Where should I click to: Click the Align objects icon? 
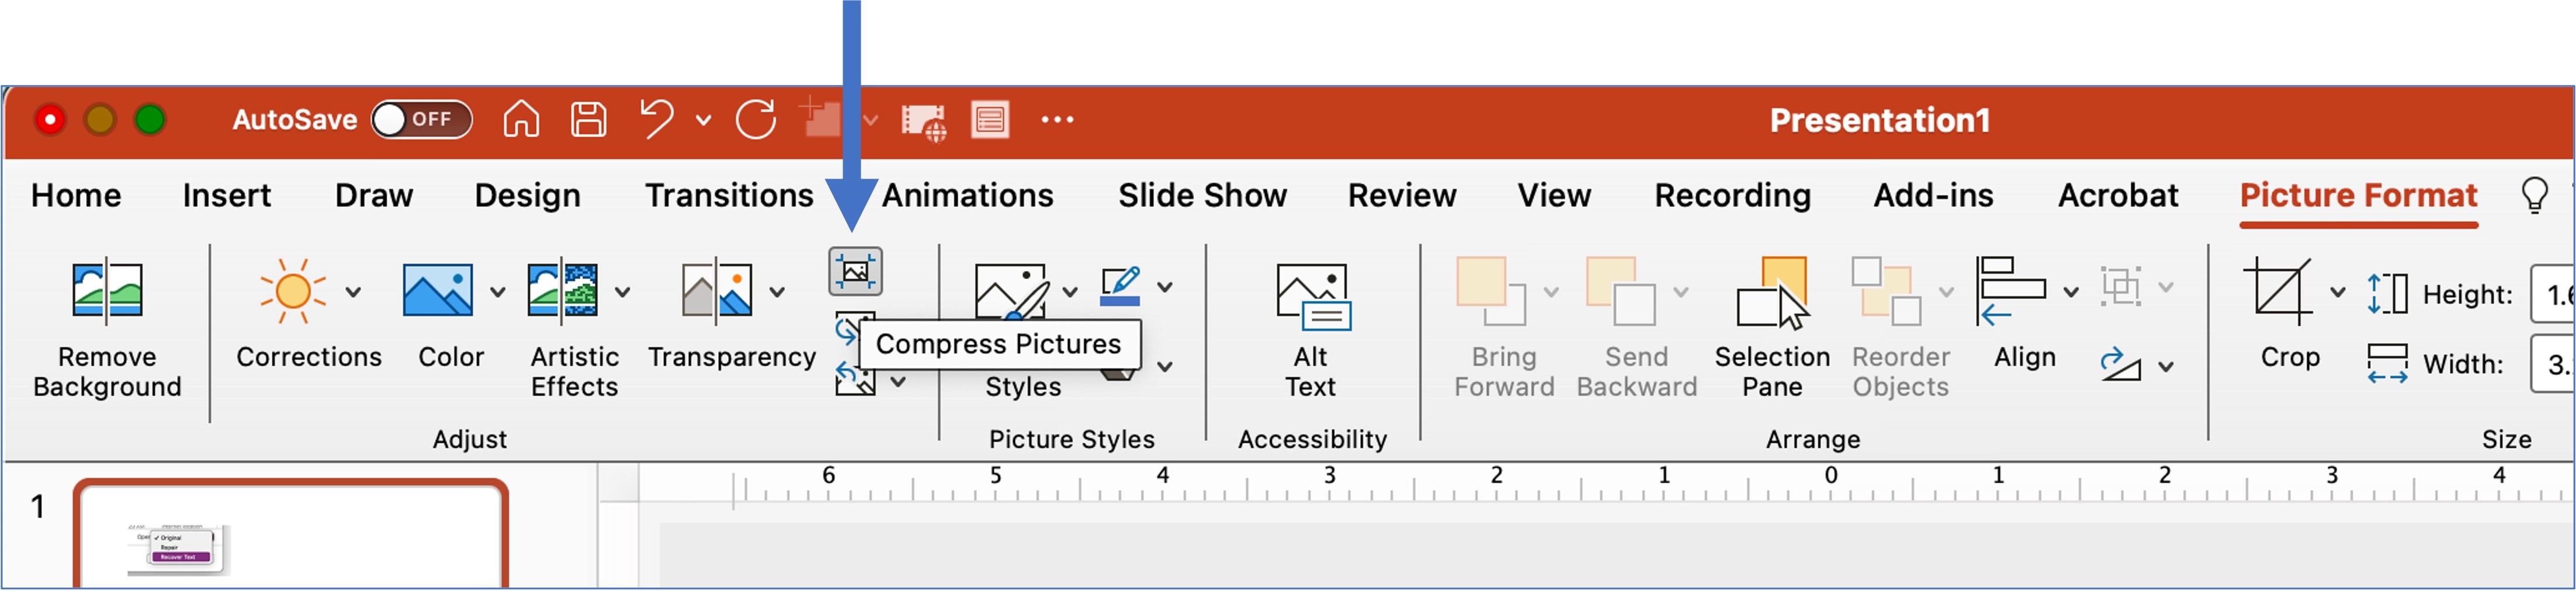[2011, 291]
